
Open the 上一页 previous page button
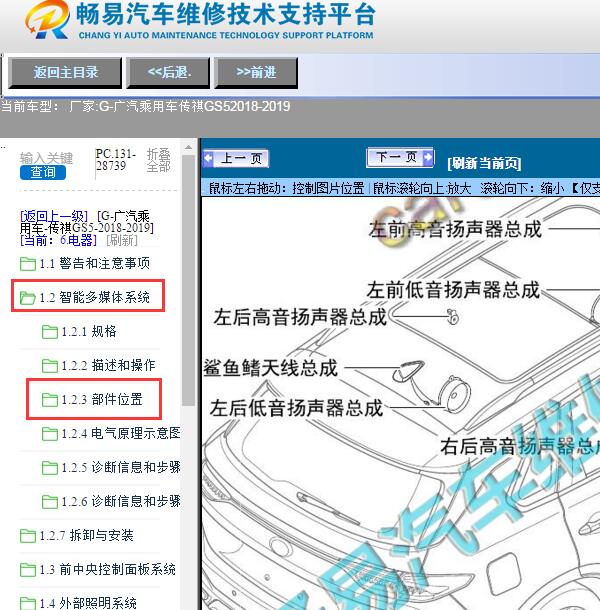[x=236, y=159]
